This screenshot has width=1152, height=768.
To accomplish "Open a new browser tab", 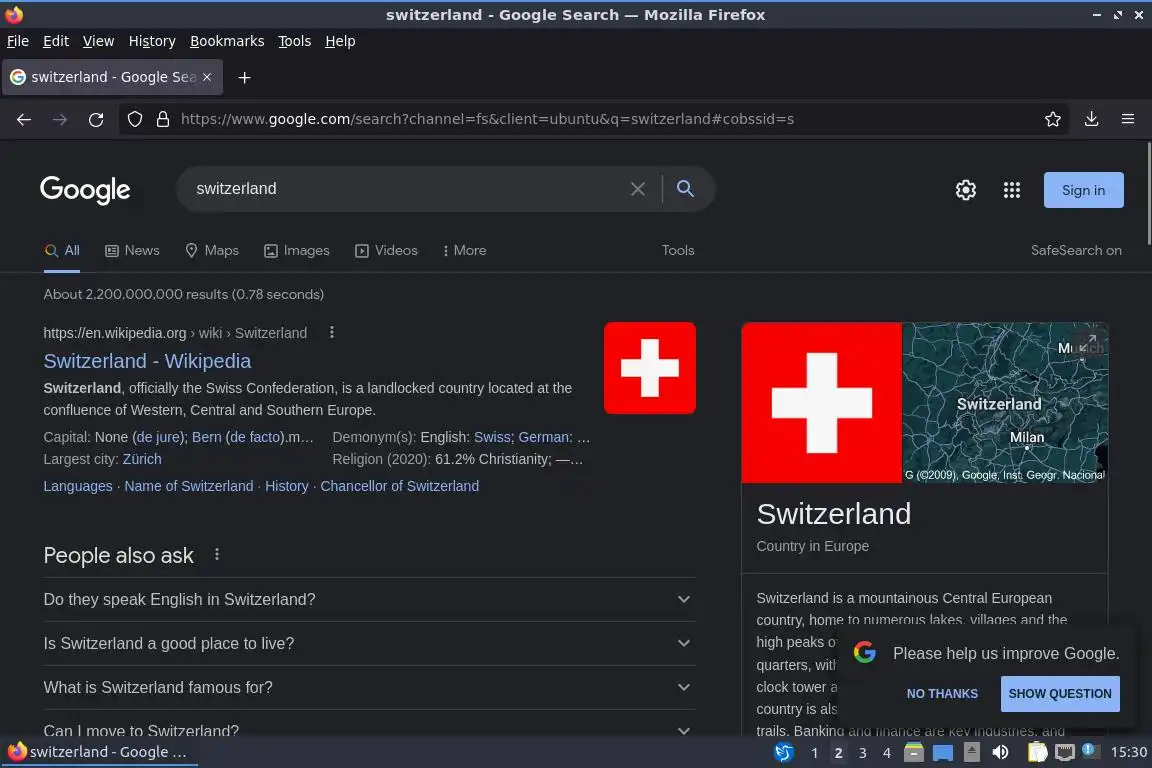I will coord(245,77).
